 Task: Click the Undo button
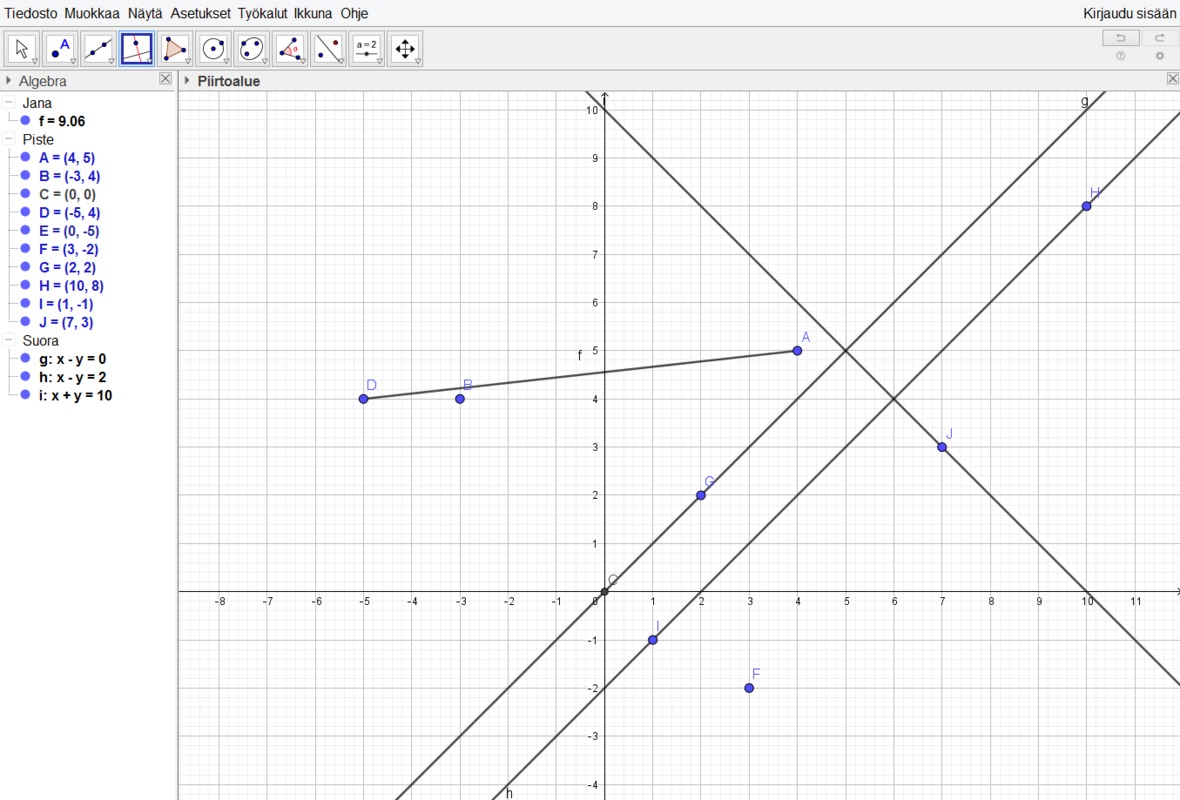point(1120,38)
